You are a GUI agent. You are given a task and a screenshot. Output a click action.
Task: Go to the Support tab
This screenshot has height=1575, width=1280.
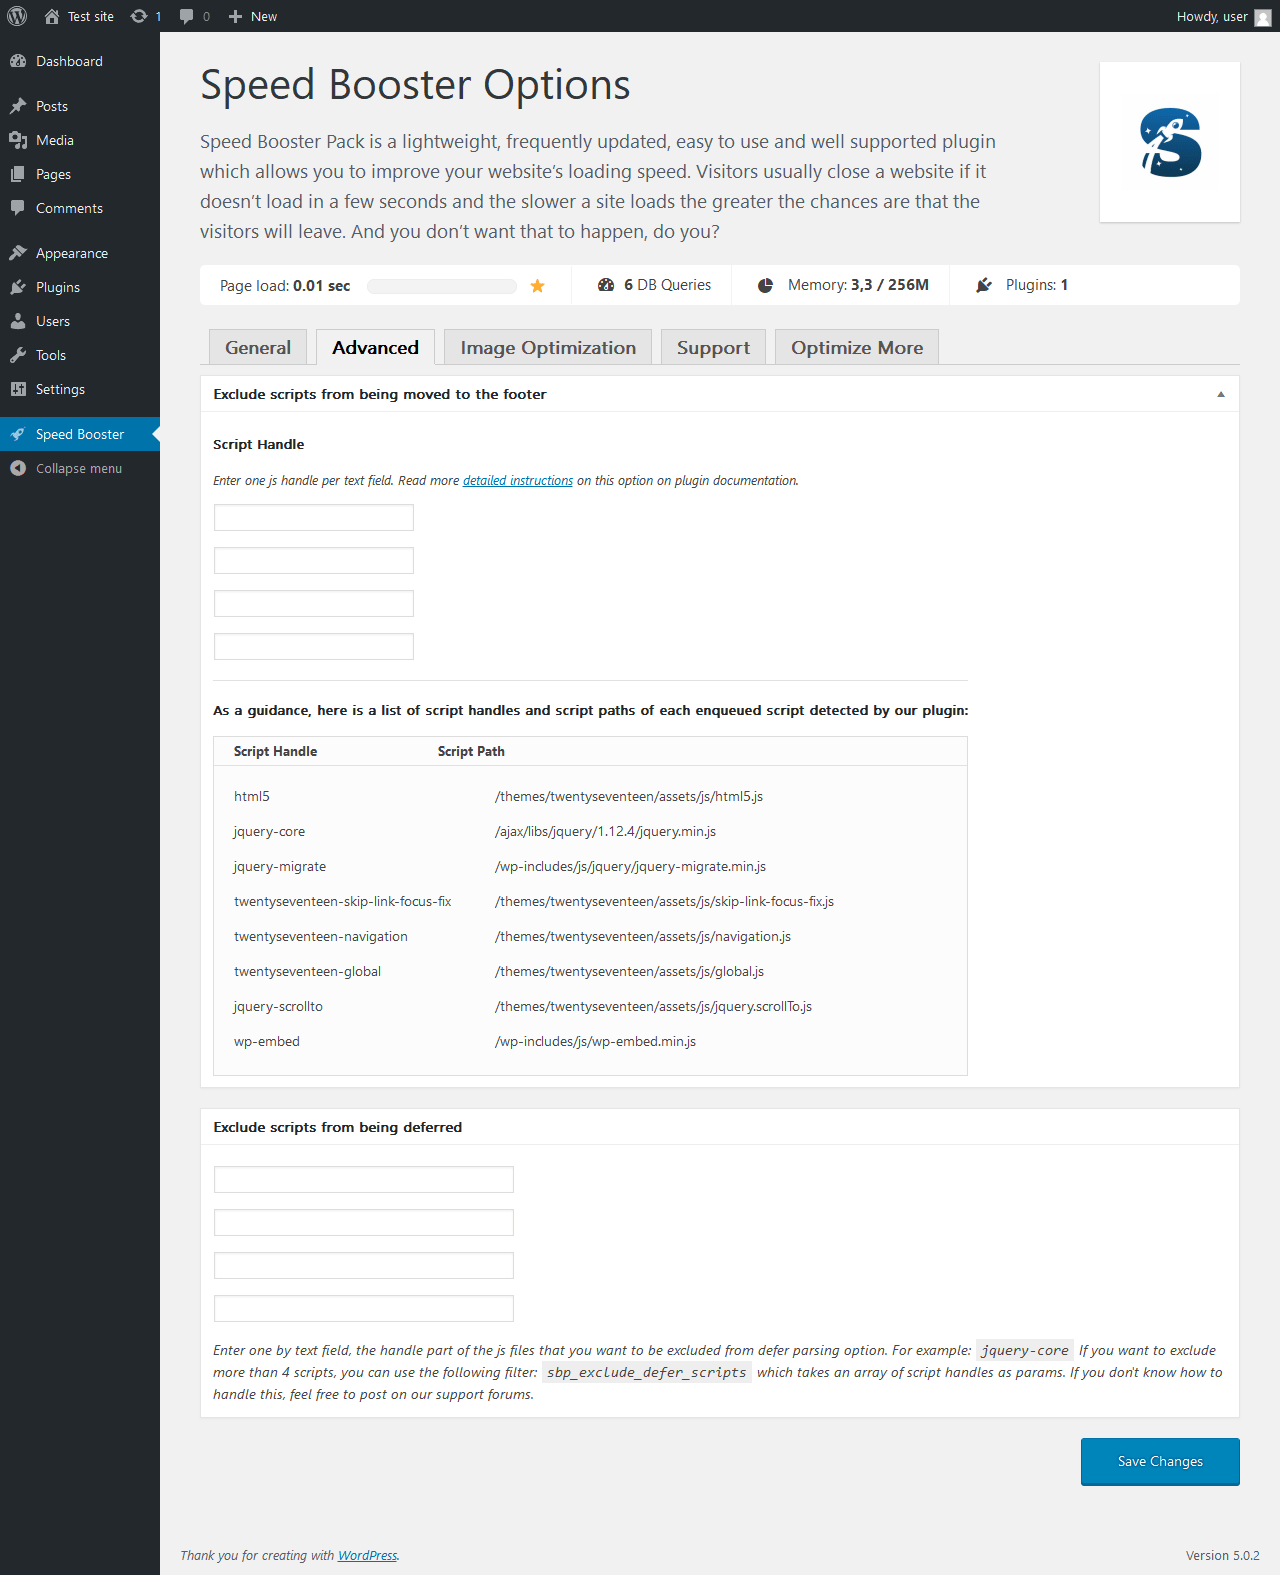click(713, 347)
